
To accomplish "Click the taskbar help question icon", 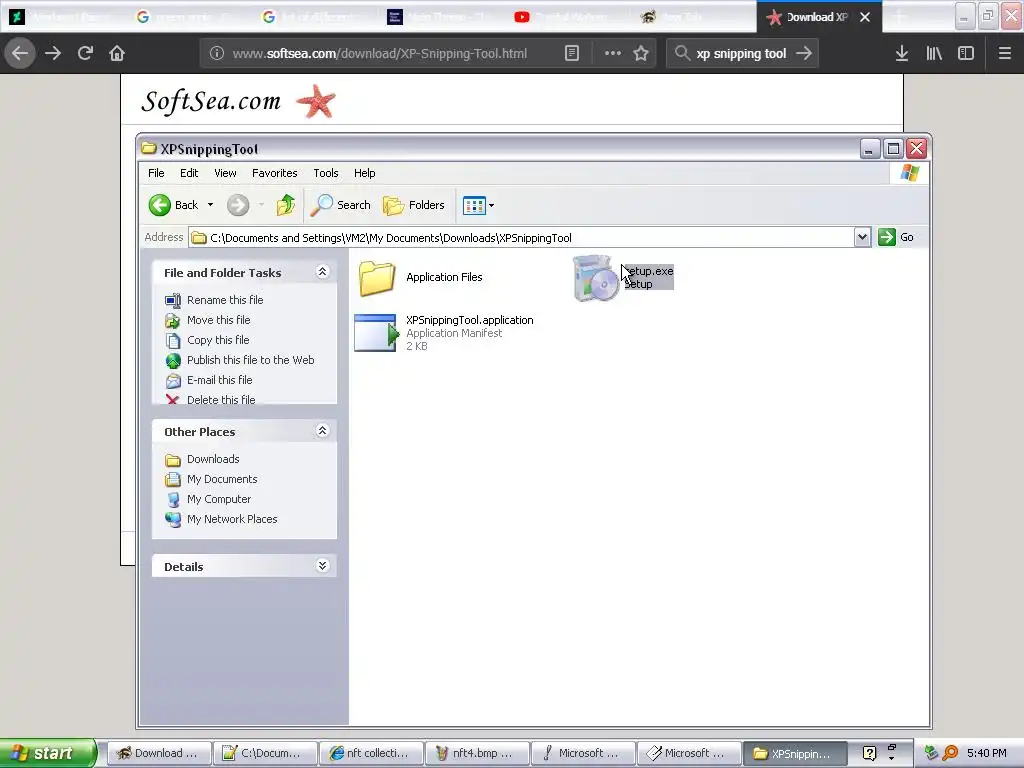I will (869, 753).
